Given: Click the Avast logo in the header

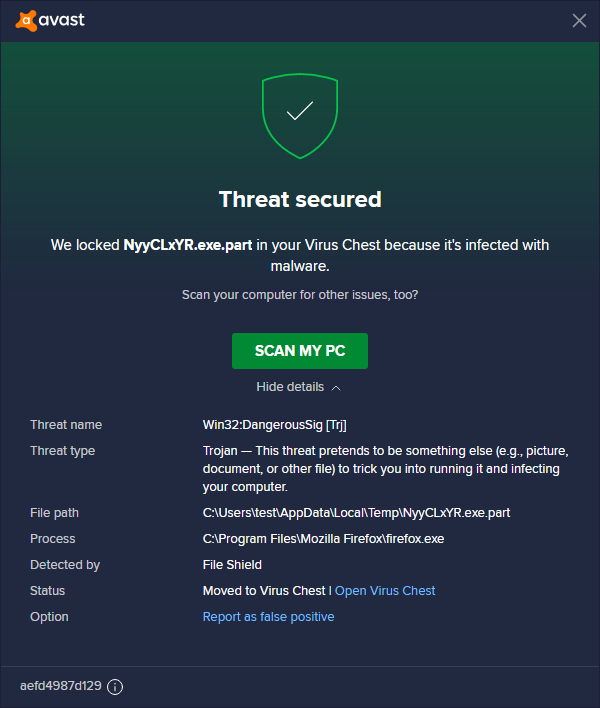Looking at the screenshot, I should [50, 20].
